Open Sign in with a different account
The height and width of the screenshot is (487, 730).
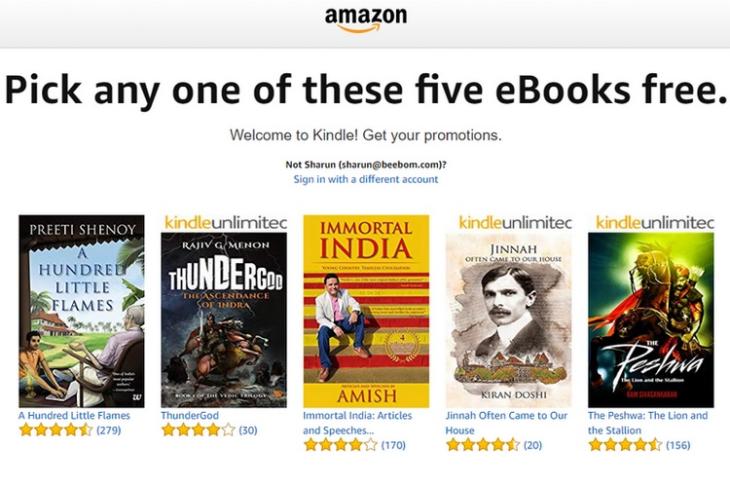[365, 179]
